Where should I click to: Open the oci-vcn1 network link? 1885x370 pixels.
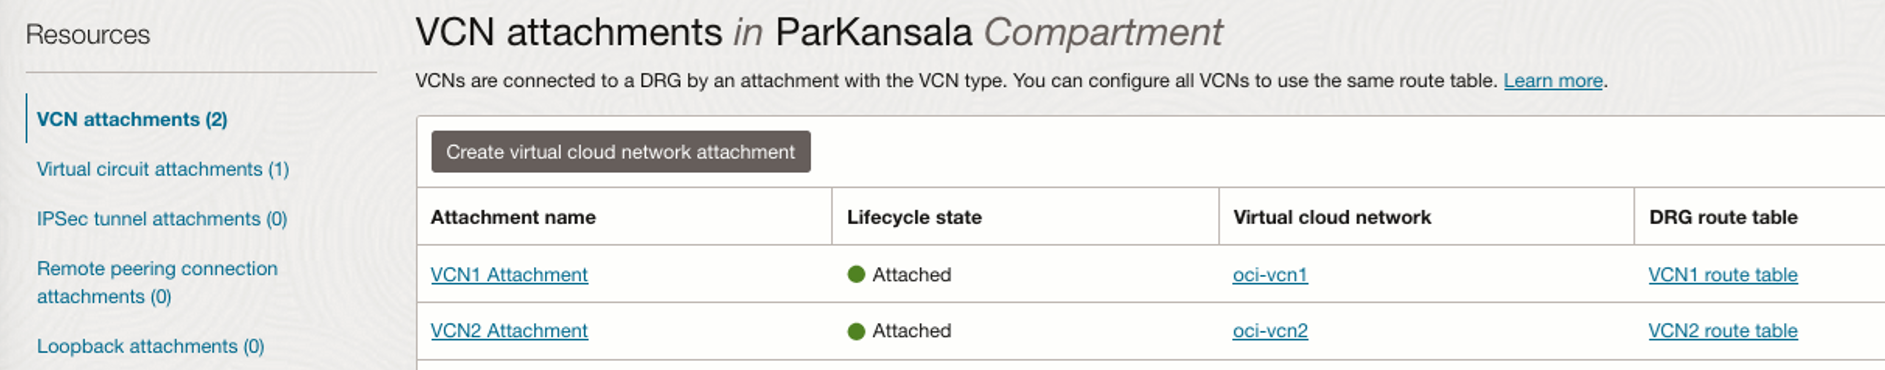pyautogui.click(x=1270, y=275)
